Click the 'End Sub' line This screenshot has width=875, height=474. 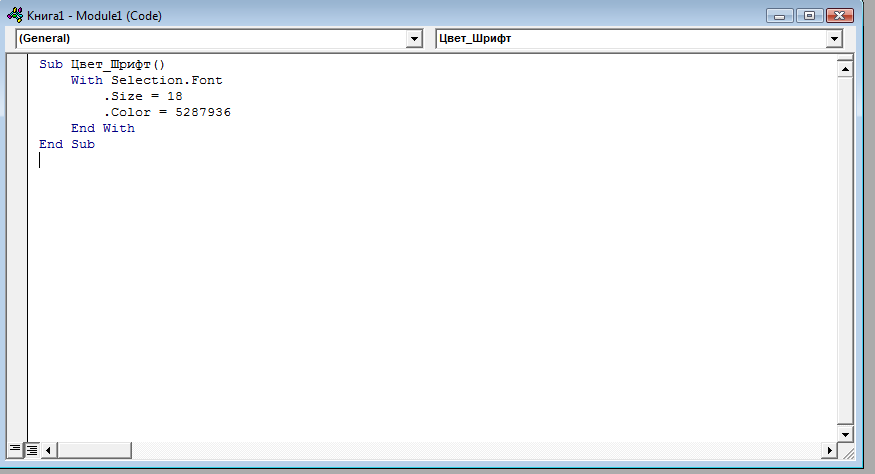[x=67, y=144]
